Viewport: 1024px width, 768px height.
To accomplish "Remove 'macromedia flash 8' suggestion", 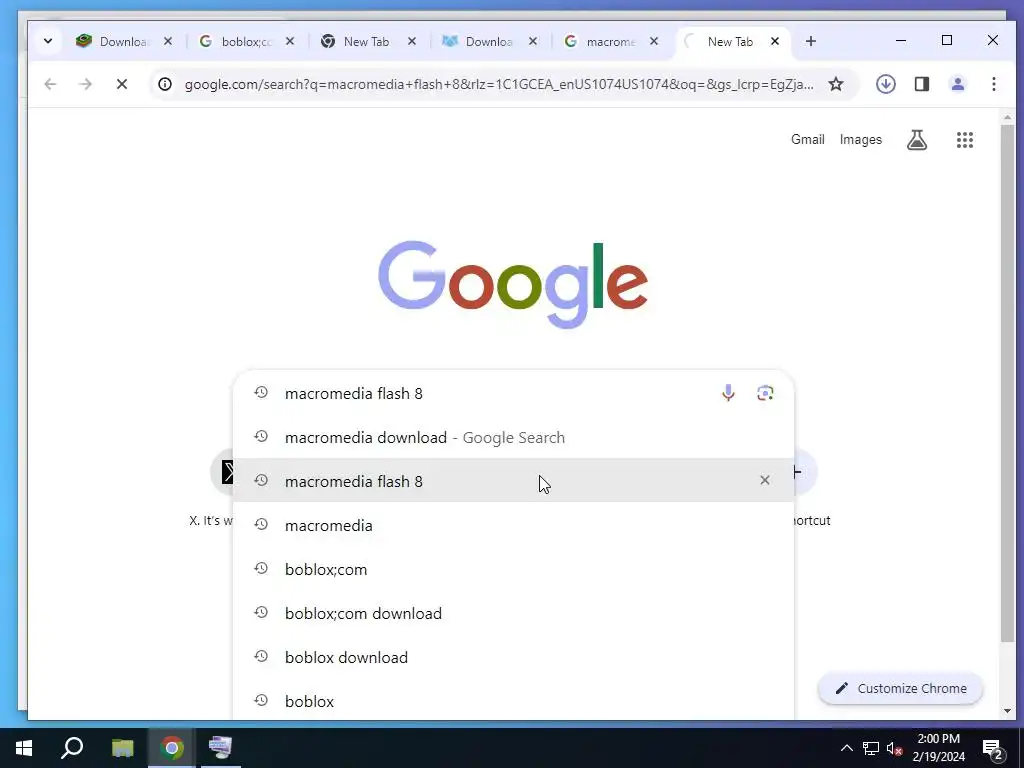I will 765,480.
